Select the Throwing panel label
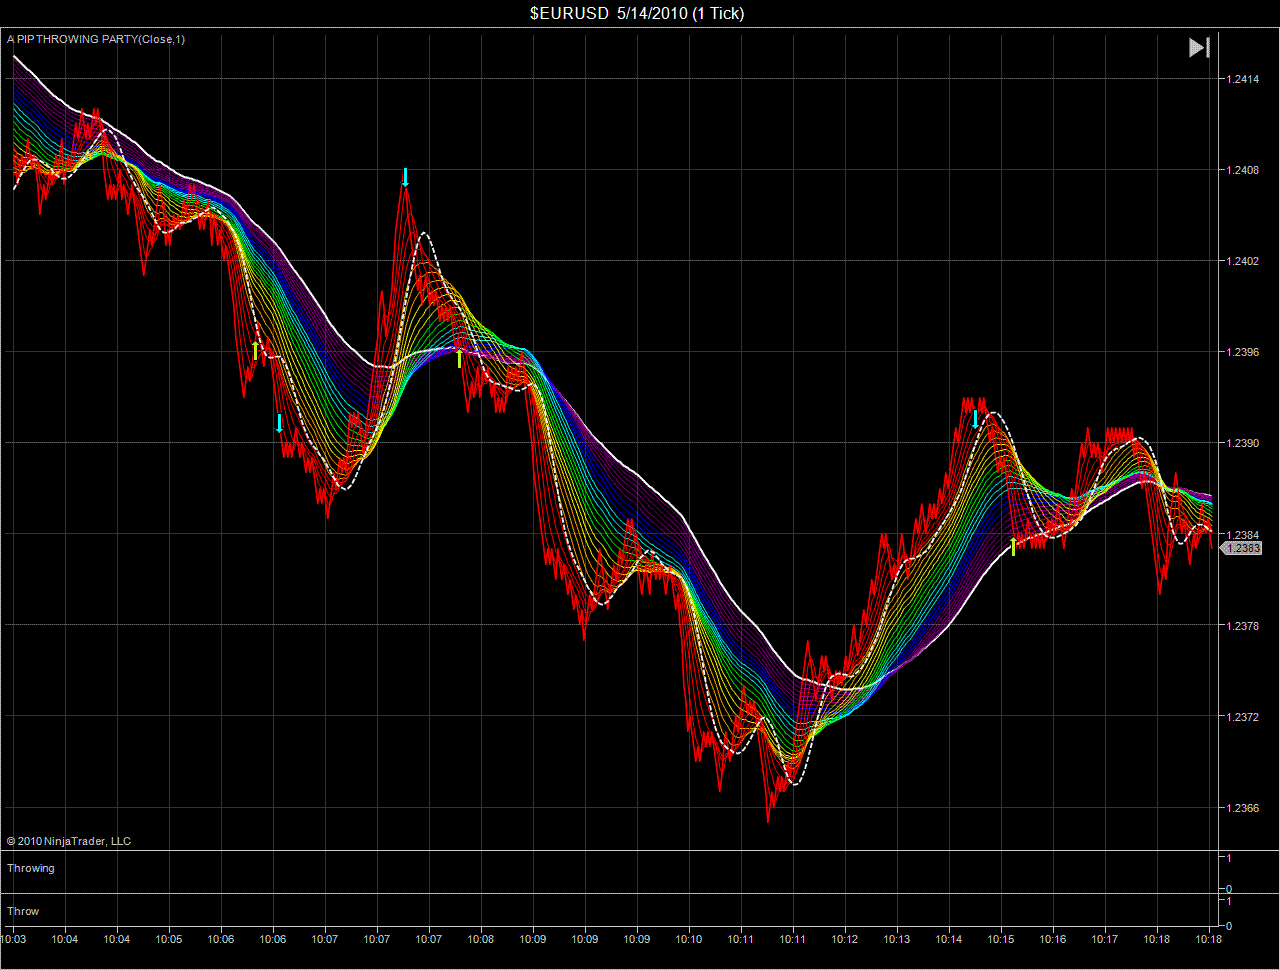Viewport: 1280px width, 970px height. [x=31, y=868]
